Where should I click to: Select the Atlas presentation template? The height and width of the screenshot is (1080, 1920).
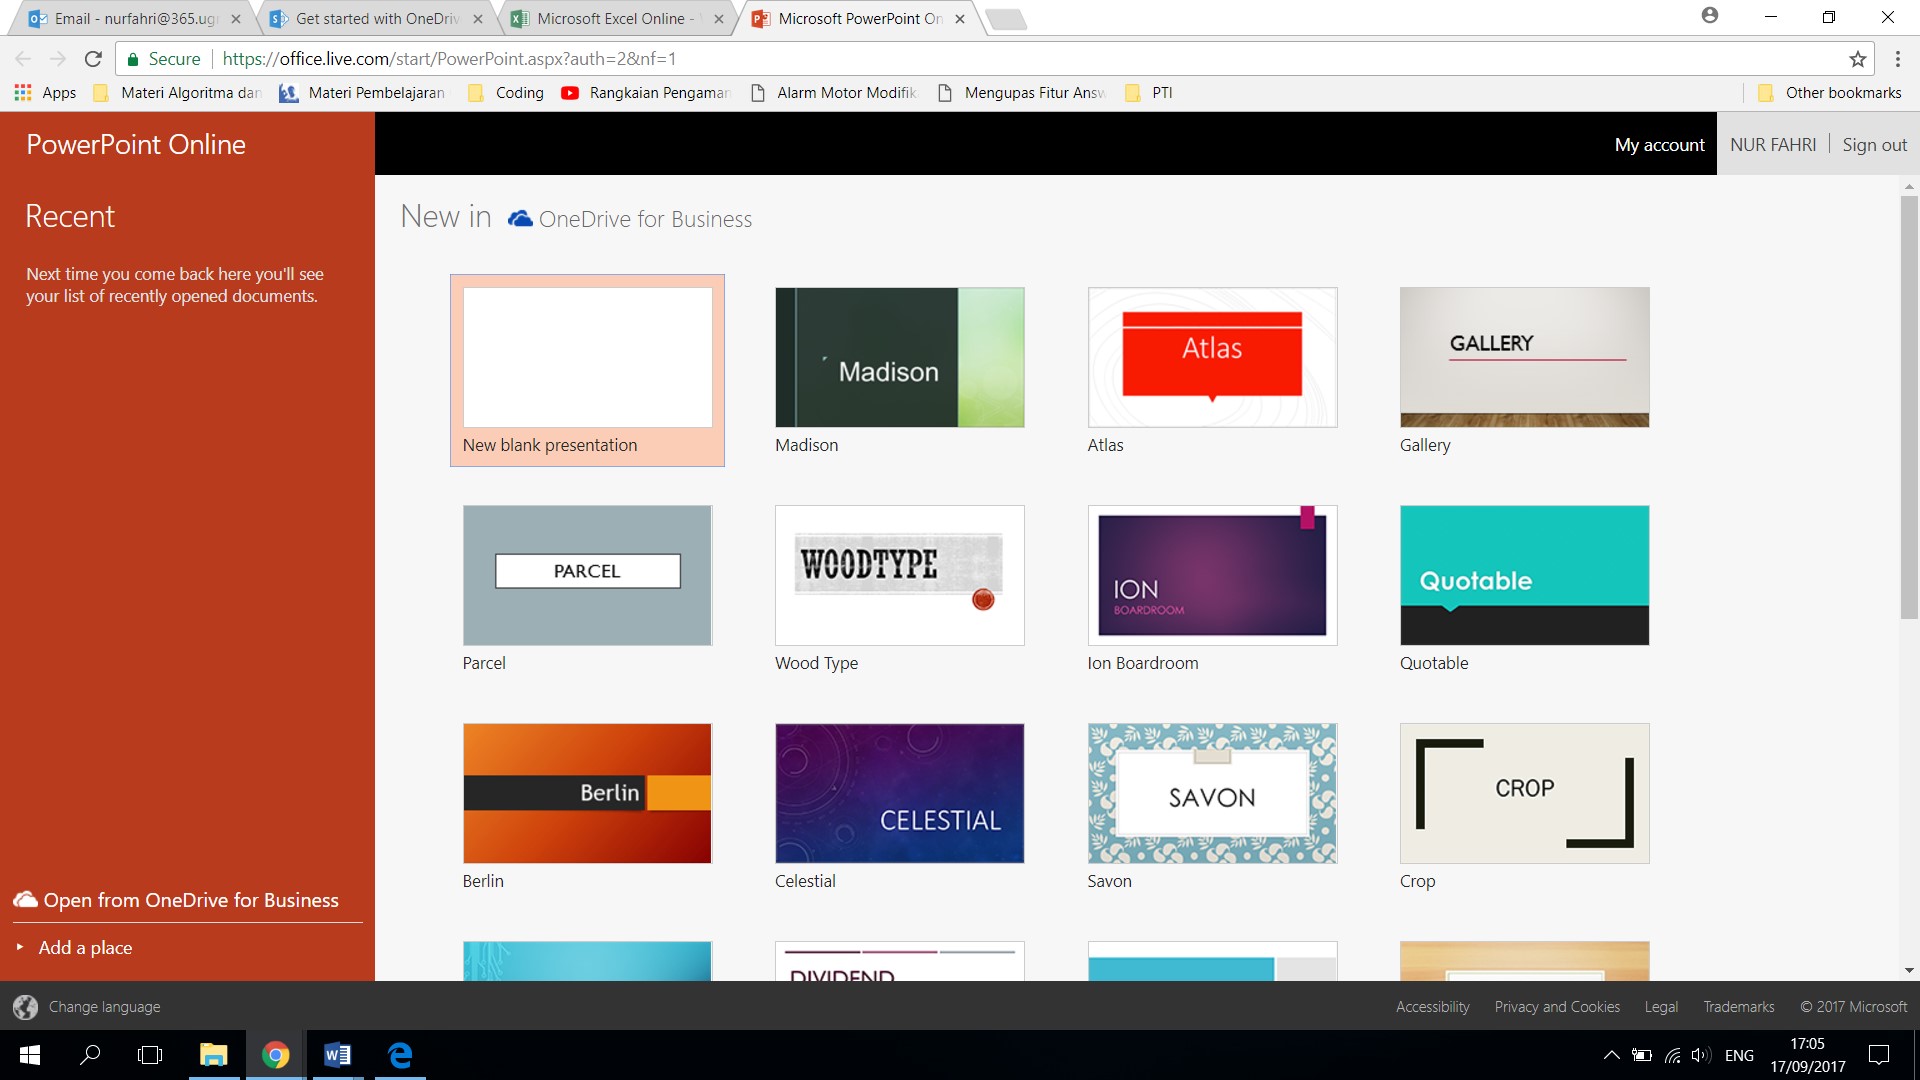[1211, 357]
